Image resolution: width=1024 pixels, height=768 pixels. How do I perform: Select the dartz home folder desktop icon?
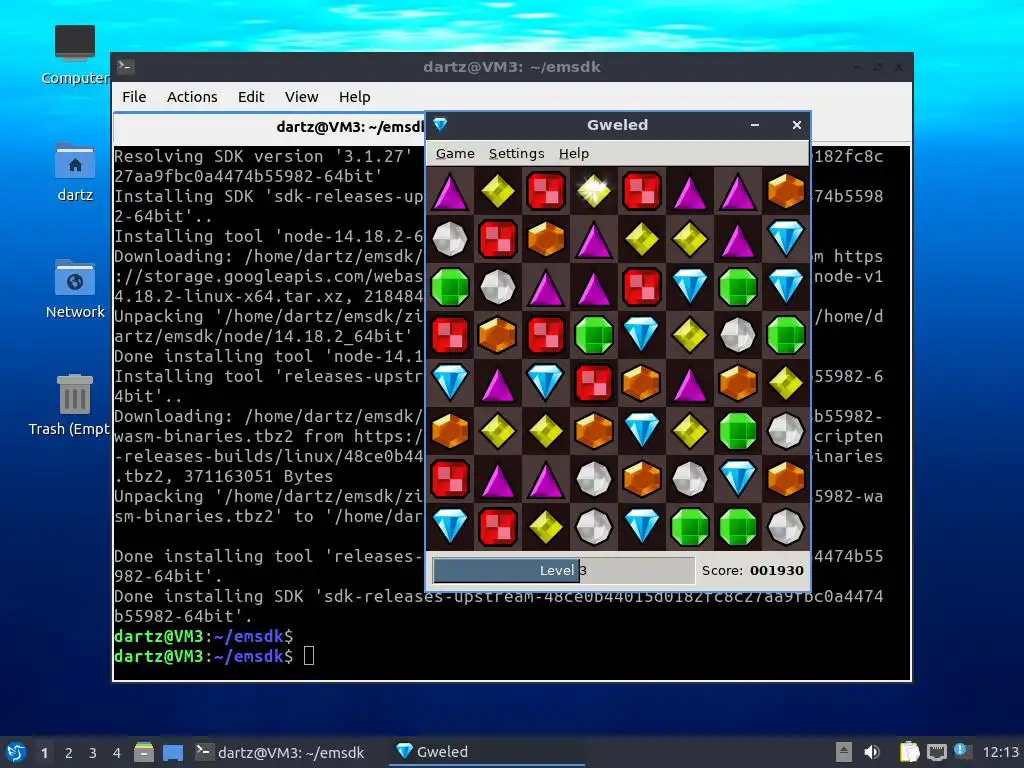[75, 172]
